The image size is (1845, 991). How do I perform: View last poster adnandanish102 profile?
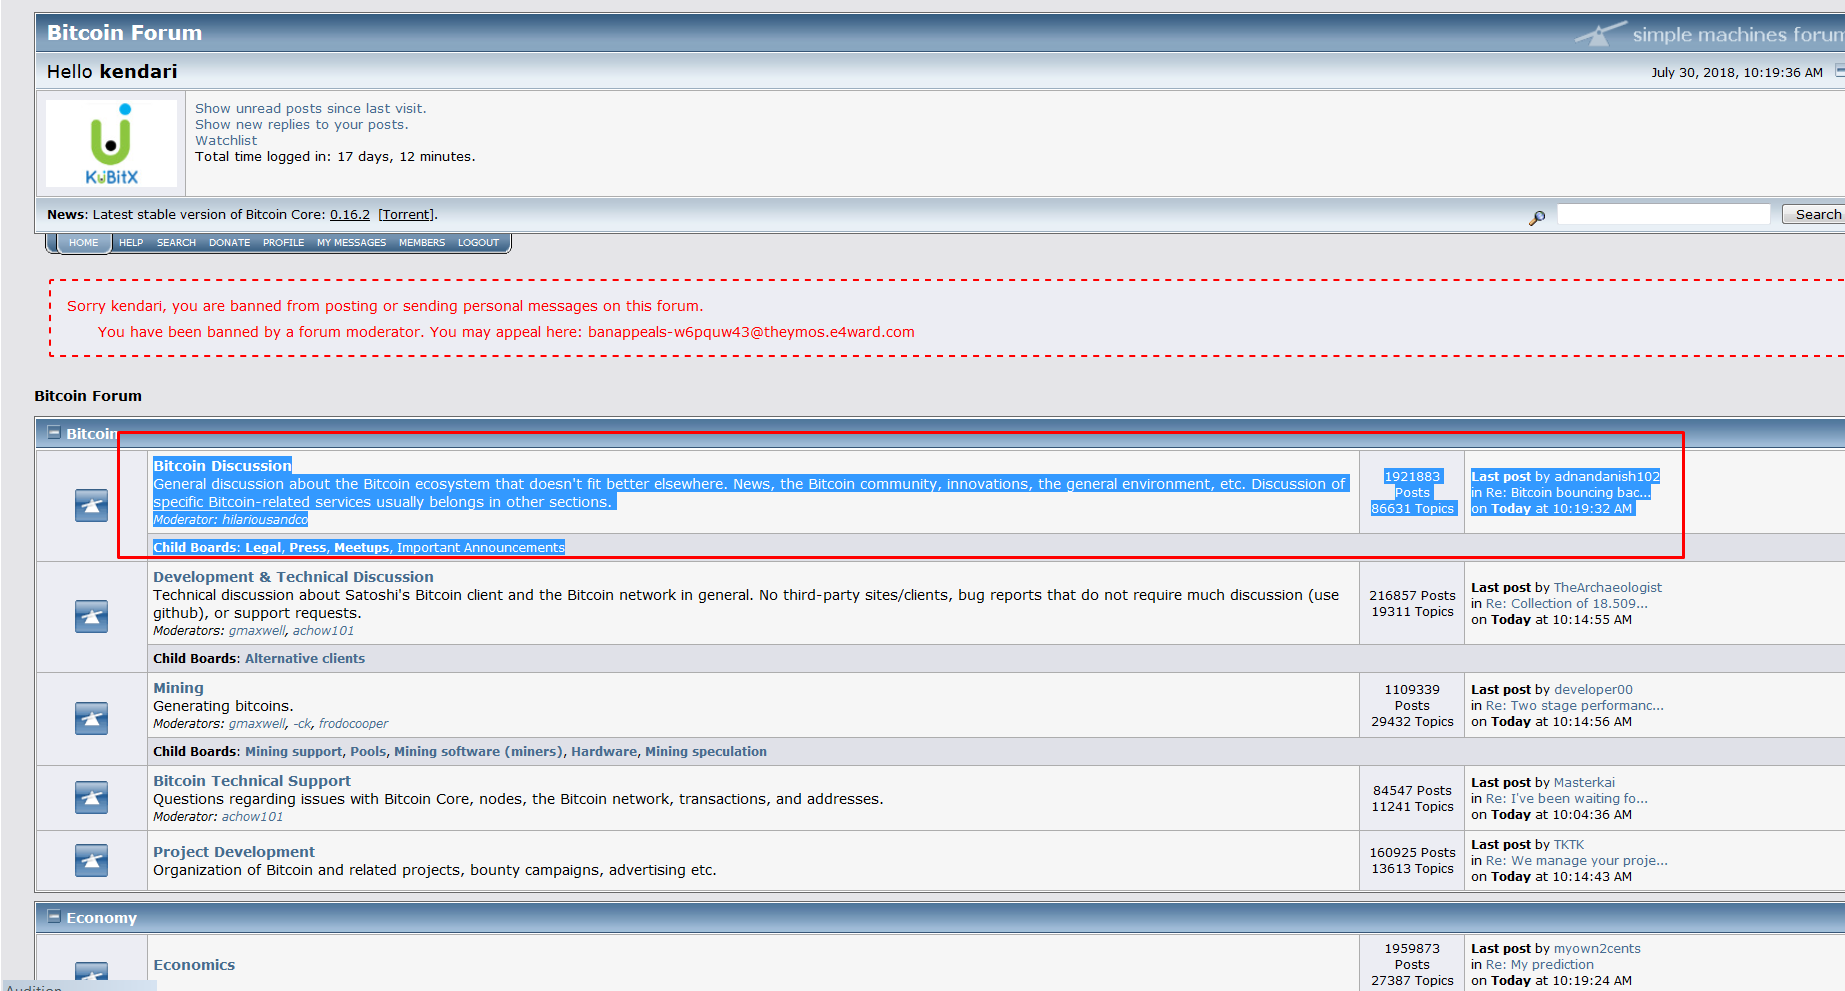click(x=1607, y=476)
